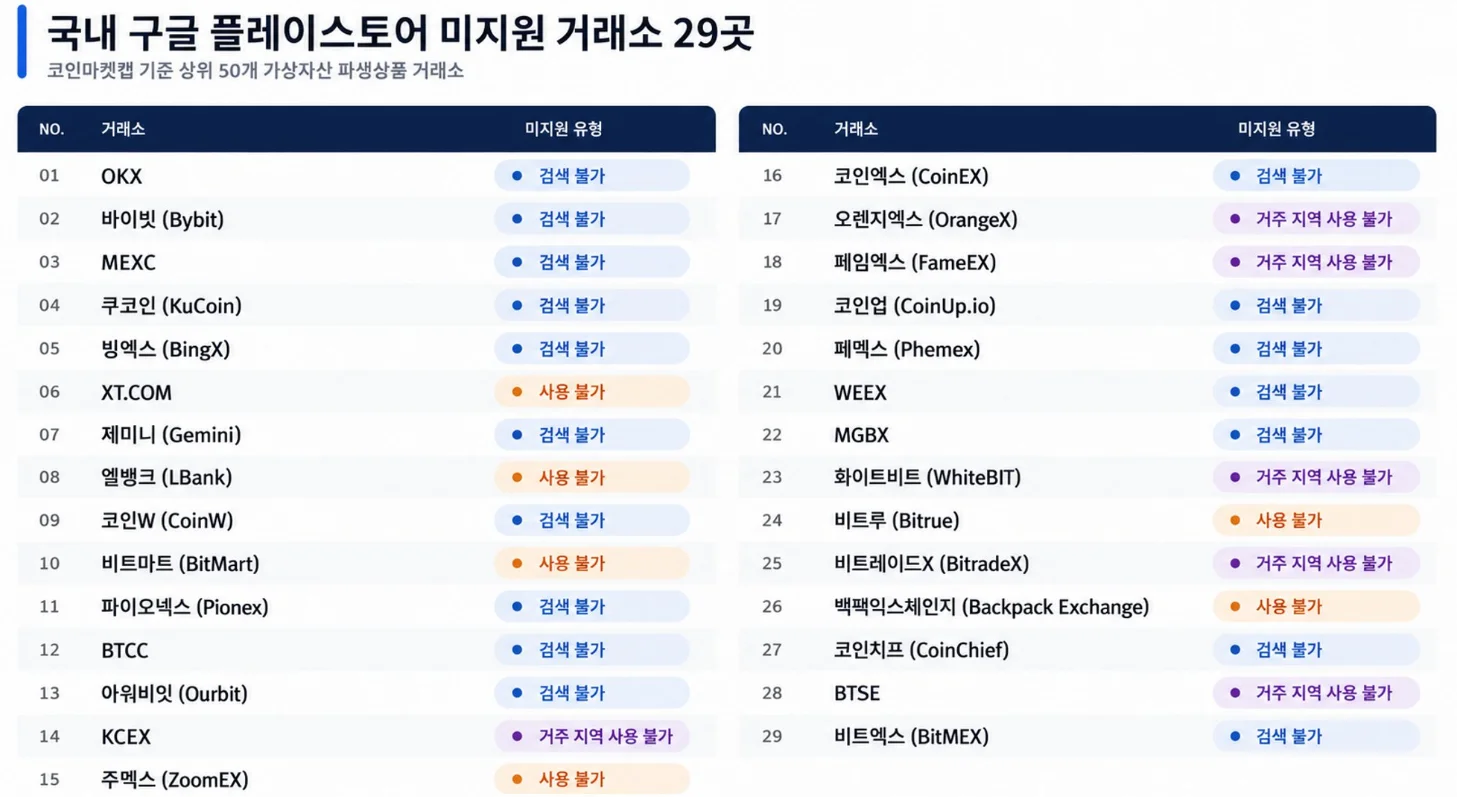The height and width of the screenshot is (797, 1457).
Task: Select the 거주 지역 사용 불가 badge for WhiteBIT
Action: coord(1316,477)
